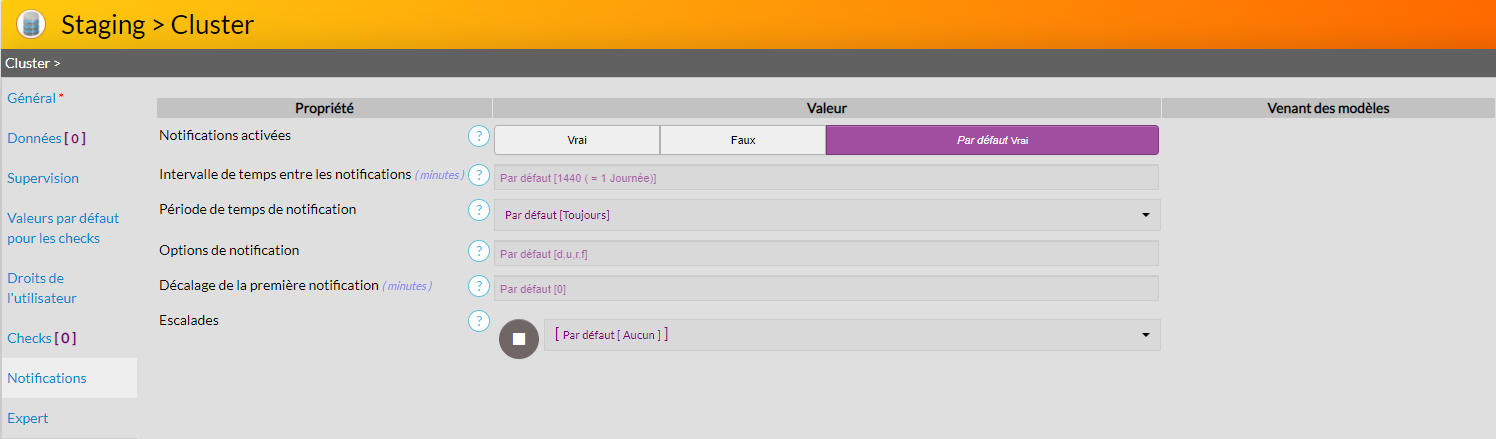Select Par défaut Vrai for notifications
This screenshot has height=439, width=1496.
coord(991,140)
